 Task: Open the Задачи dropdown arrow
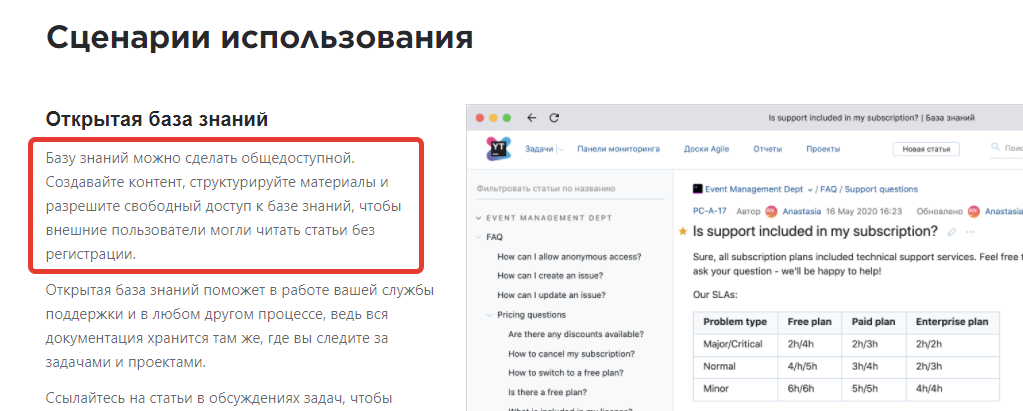[x=561, y=149]
